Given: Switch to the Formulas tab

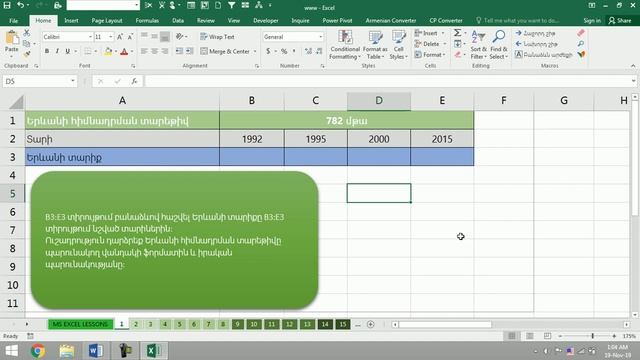Looking at the screenshot, I should tap(147, 20).
